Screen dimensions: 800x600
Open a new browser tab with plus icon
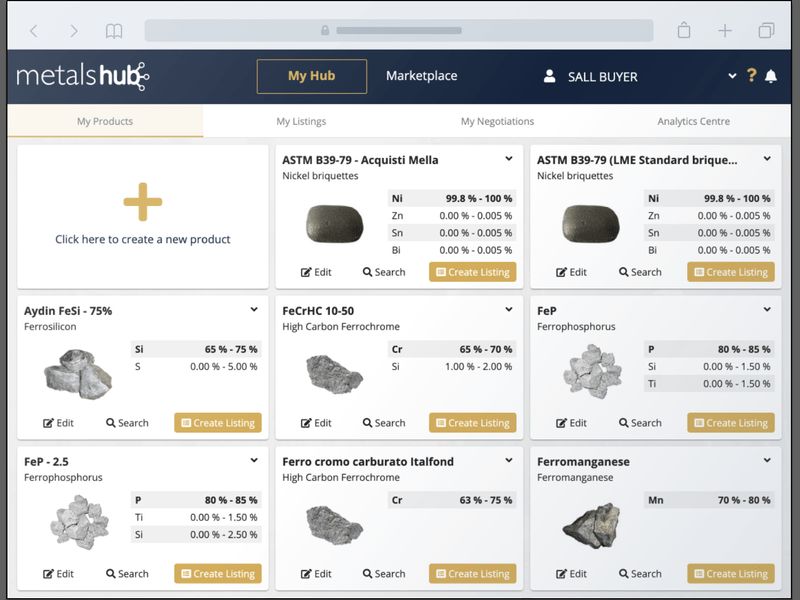click(724, 31)
